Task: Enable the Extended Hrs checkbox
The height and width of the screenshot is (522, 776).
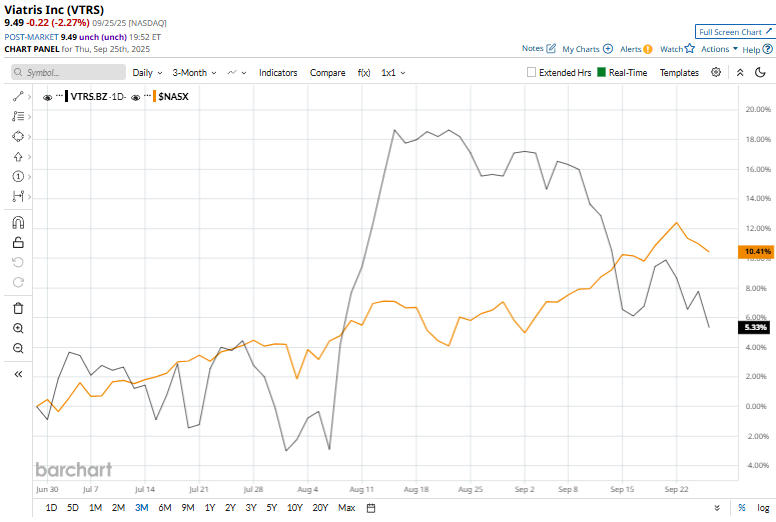Action: pyautogui.click(x=532, y=72)
